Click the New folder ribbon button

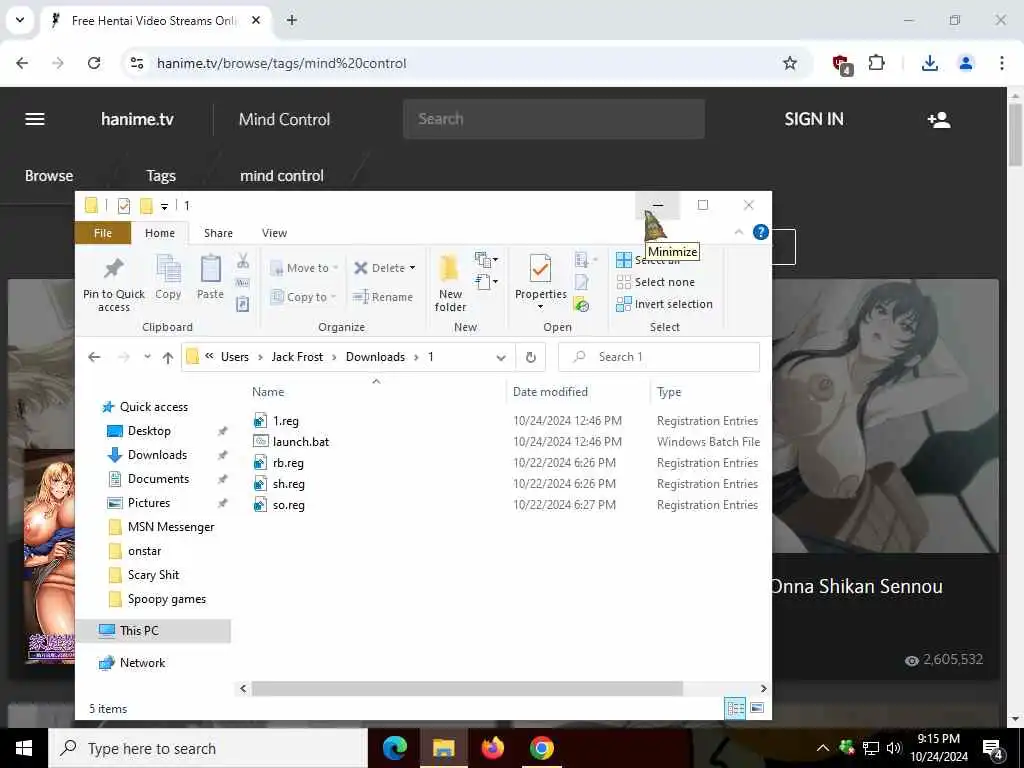pos(450,283)
